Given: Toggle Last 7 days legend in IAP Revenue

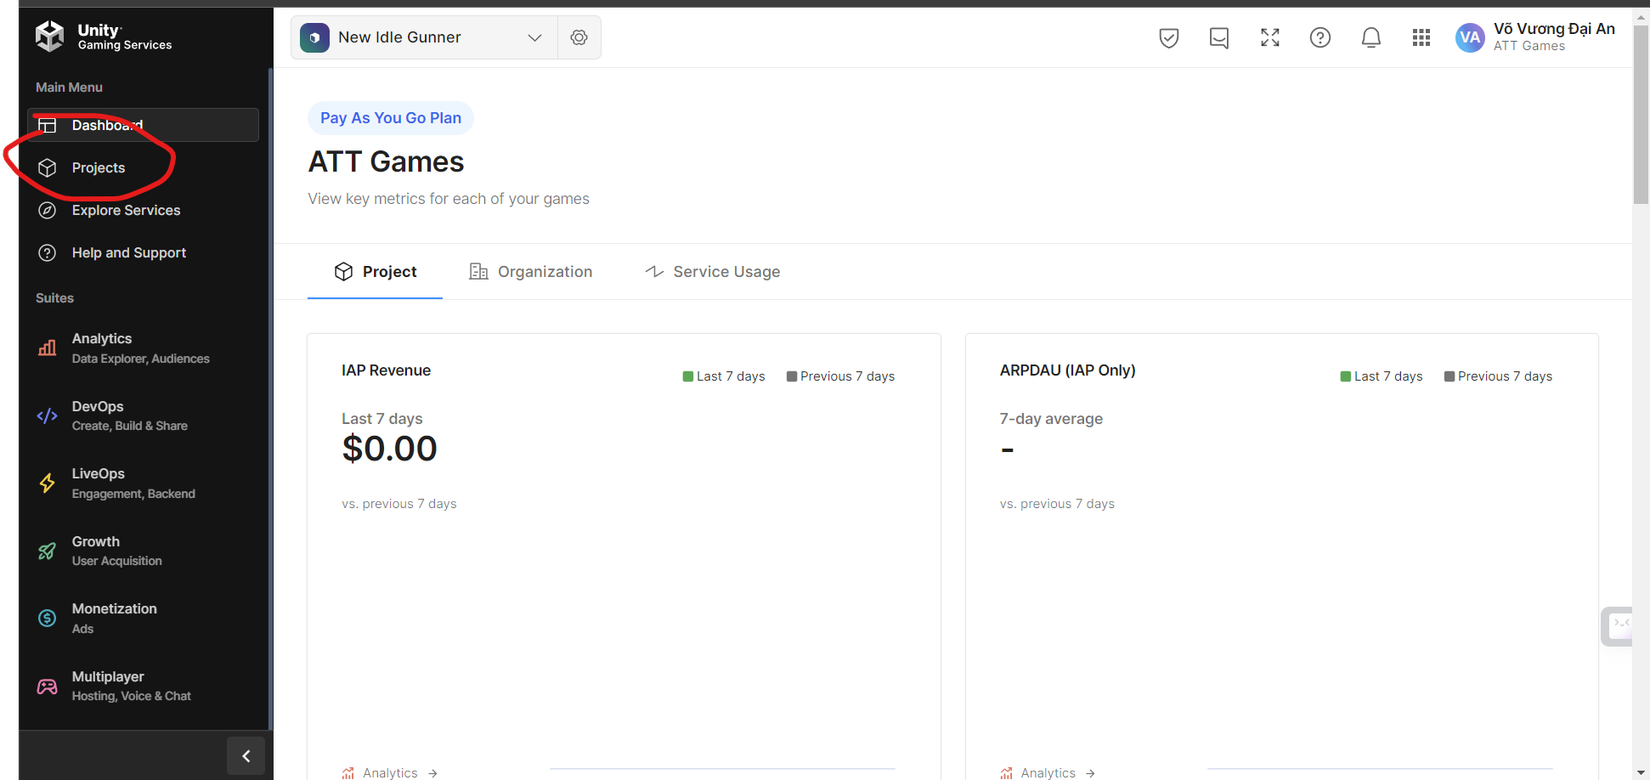Looking at the screenshot, I should pyautogui.click(x=724, y=377).
